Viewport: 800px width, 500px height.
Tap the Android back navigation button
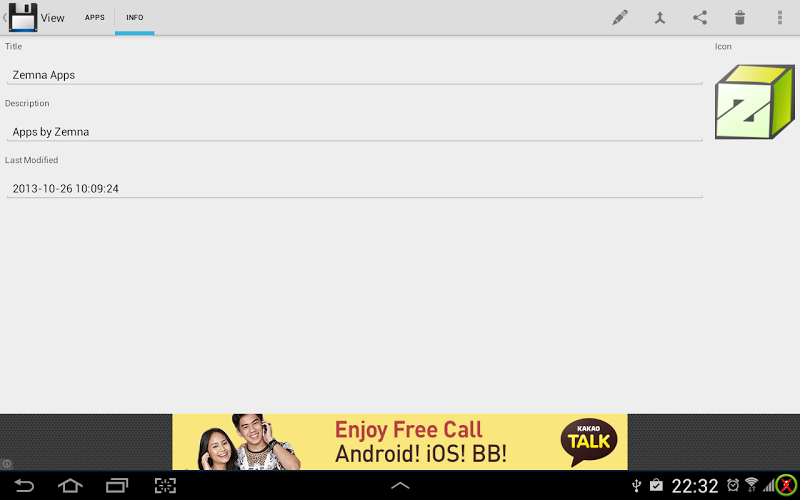pos(23,485)
